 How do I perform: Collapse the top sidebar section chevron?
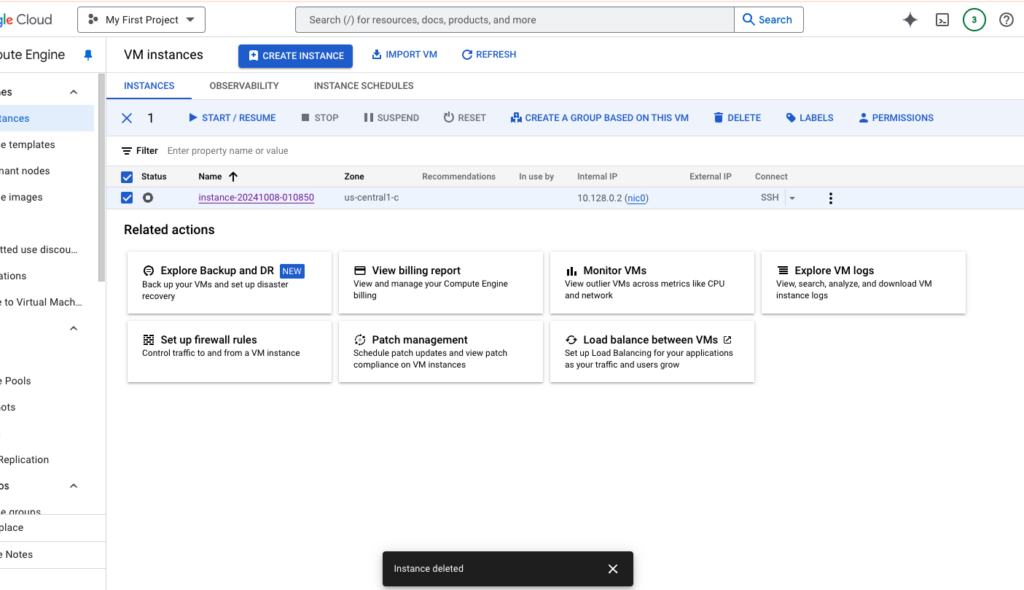point(74,92)
